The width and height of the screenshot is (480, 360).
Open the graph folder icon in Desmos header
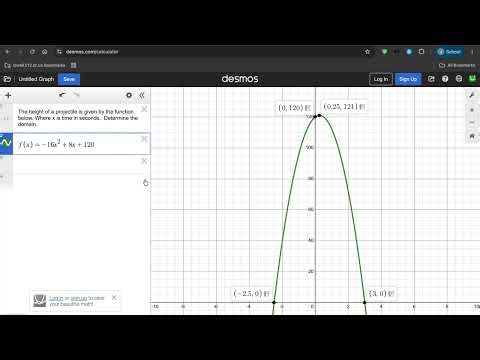pos(7,79)
